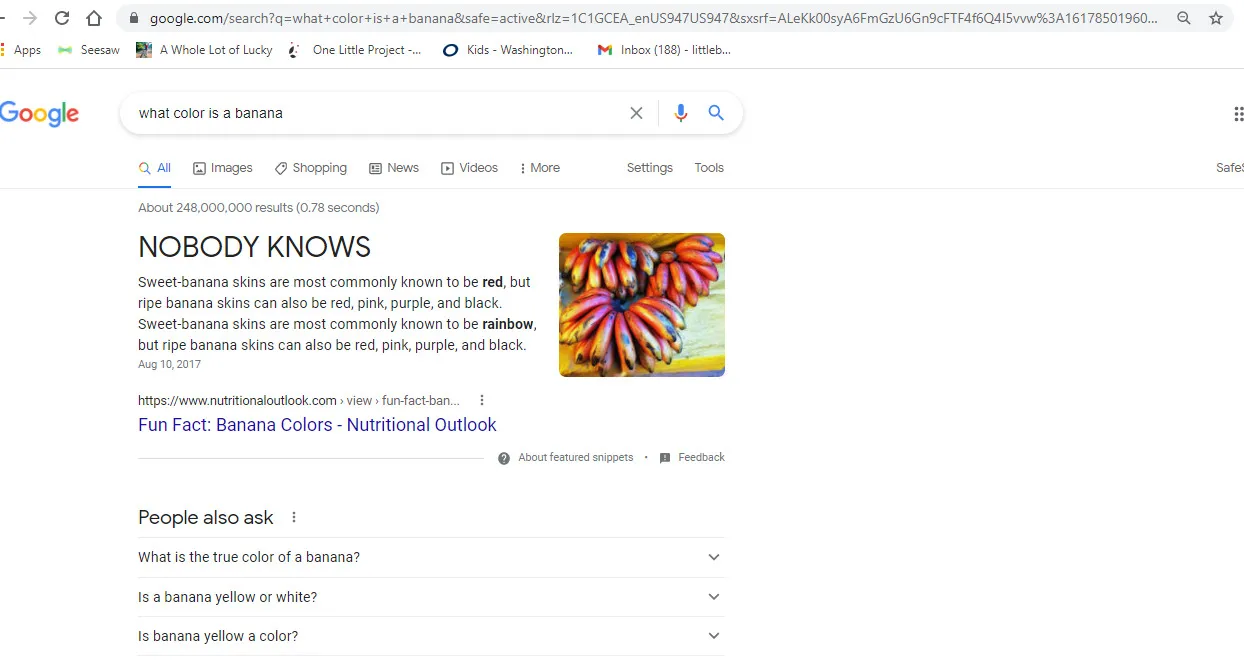Open search Tools
The height and width of the screenshot is (664, 1244).
pos(709,168)
